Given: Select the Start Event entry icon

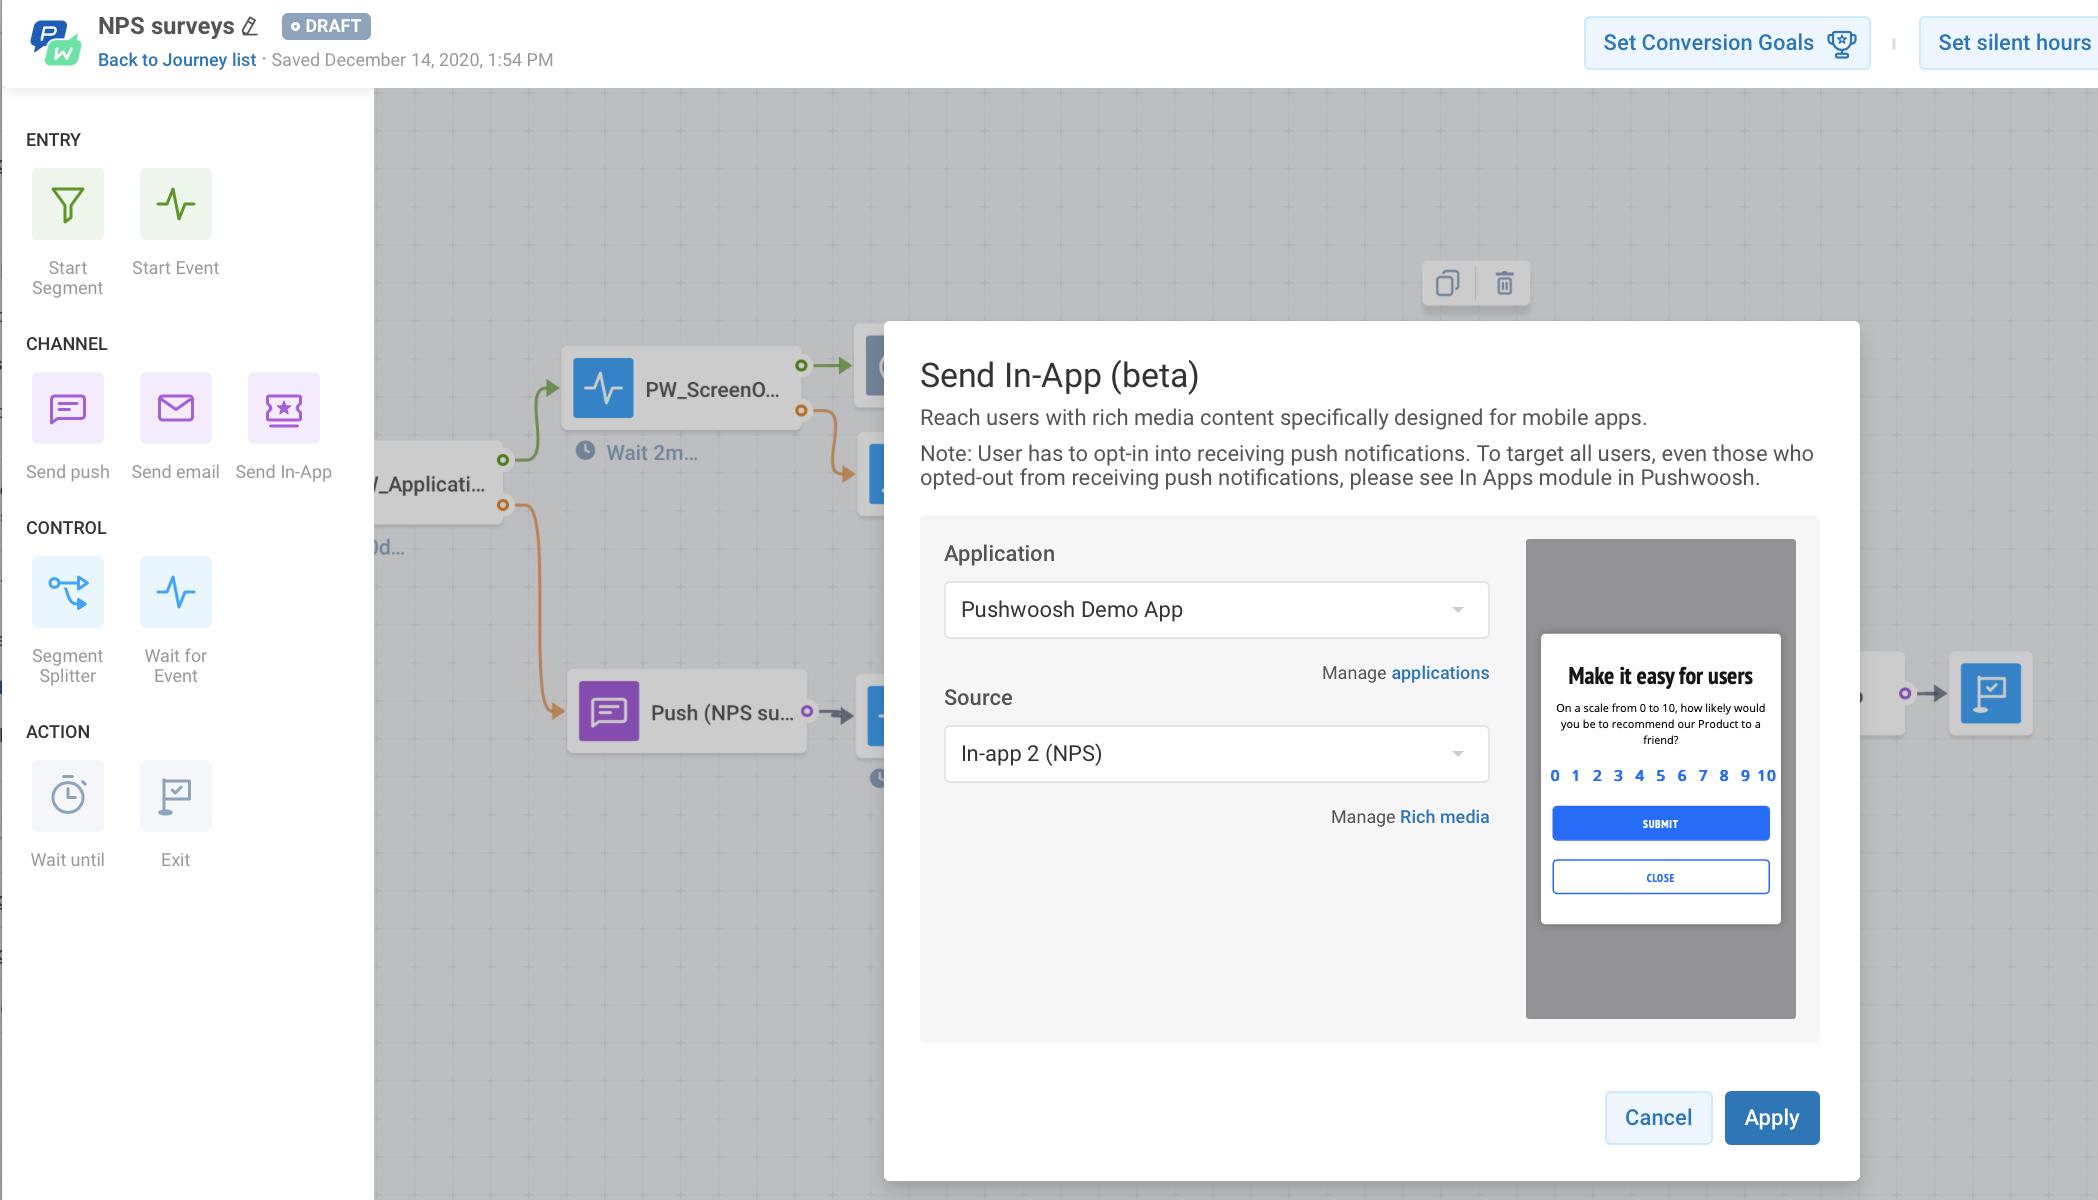Looking at the screenshot, I should (x=176, y=204).
